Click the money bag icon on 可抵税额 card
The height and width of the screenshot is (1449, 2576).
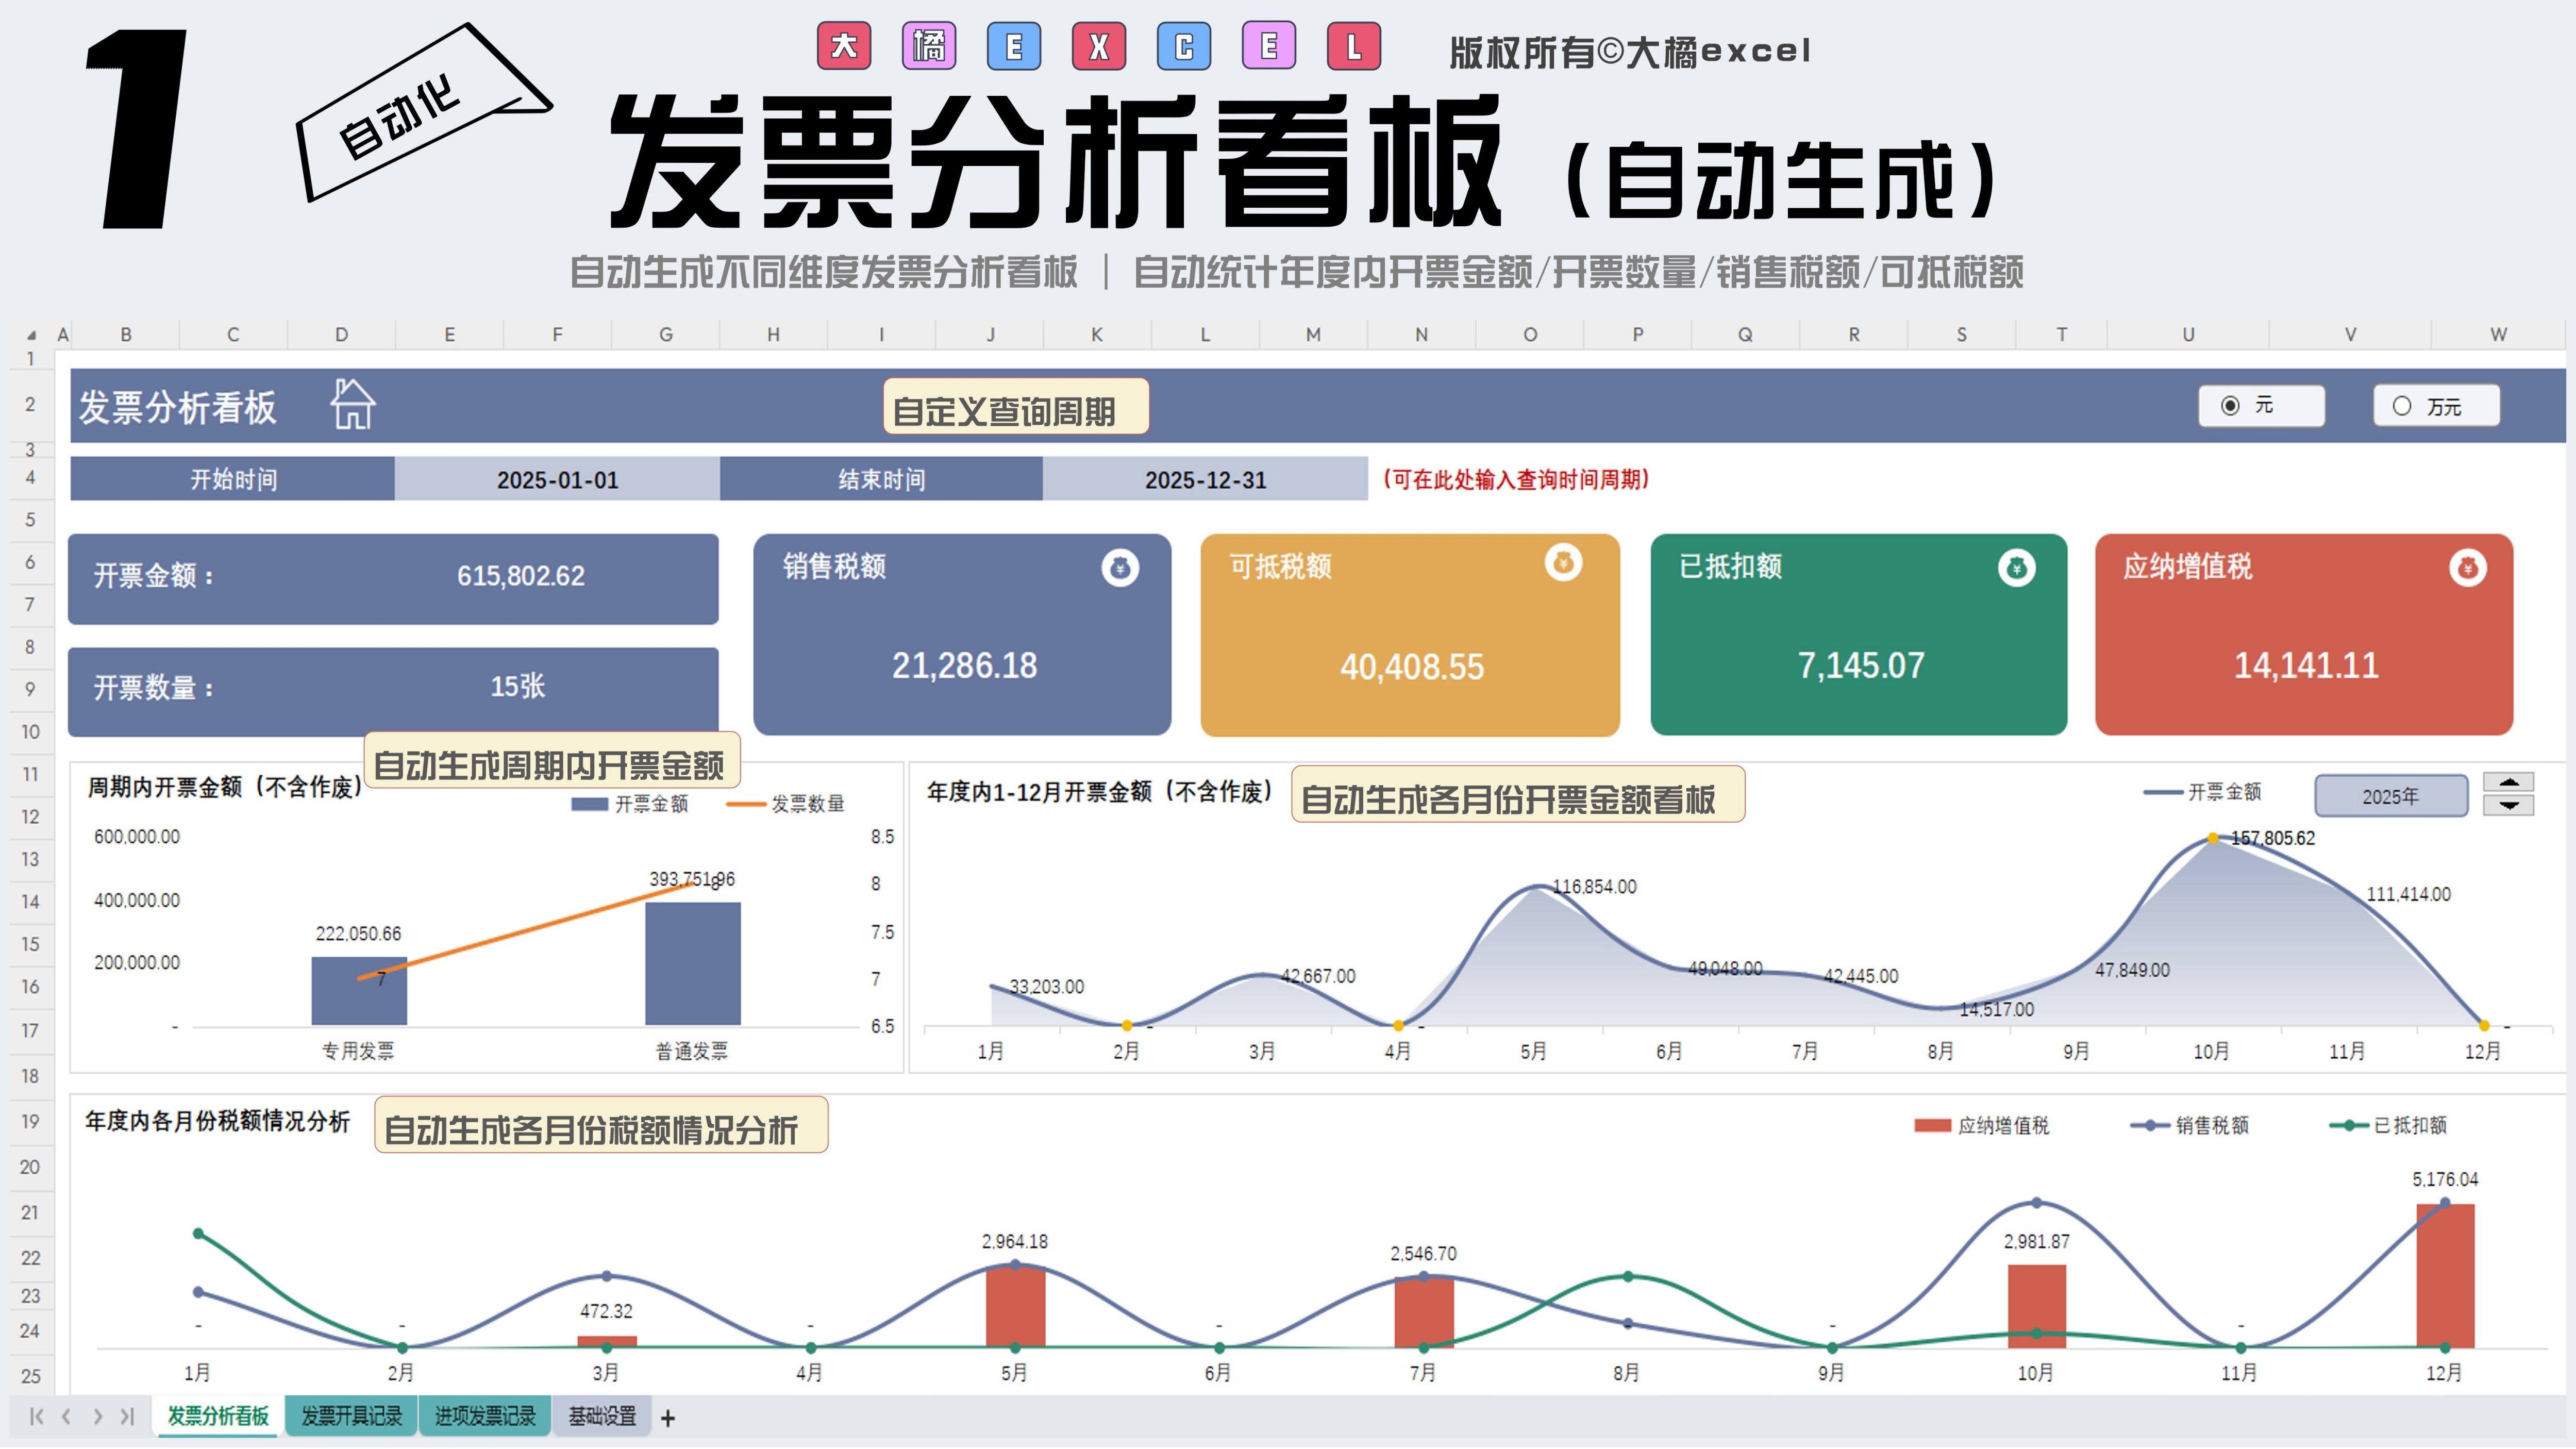click(1563, 563)
